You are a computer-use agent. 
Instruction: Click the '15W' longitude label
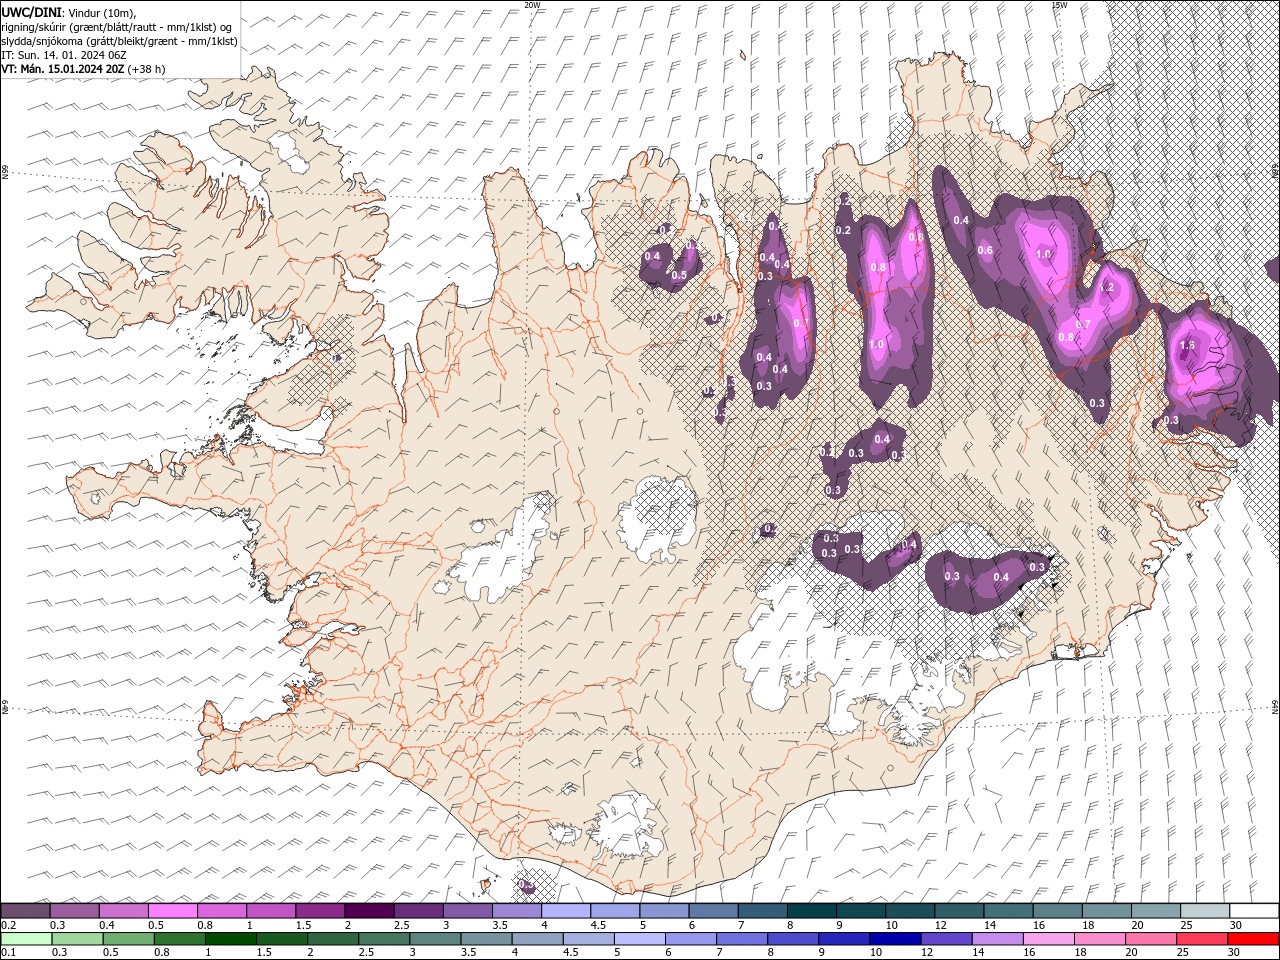(x=1059, y=5)
